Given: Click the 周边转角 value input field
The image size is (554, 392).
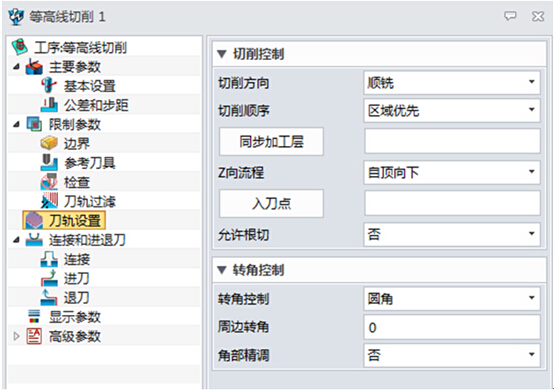Looking at the screenshot, I should pos(452,327).
